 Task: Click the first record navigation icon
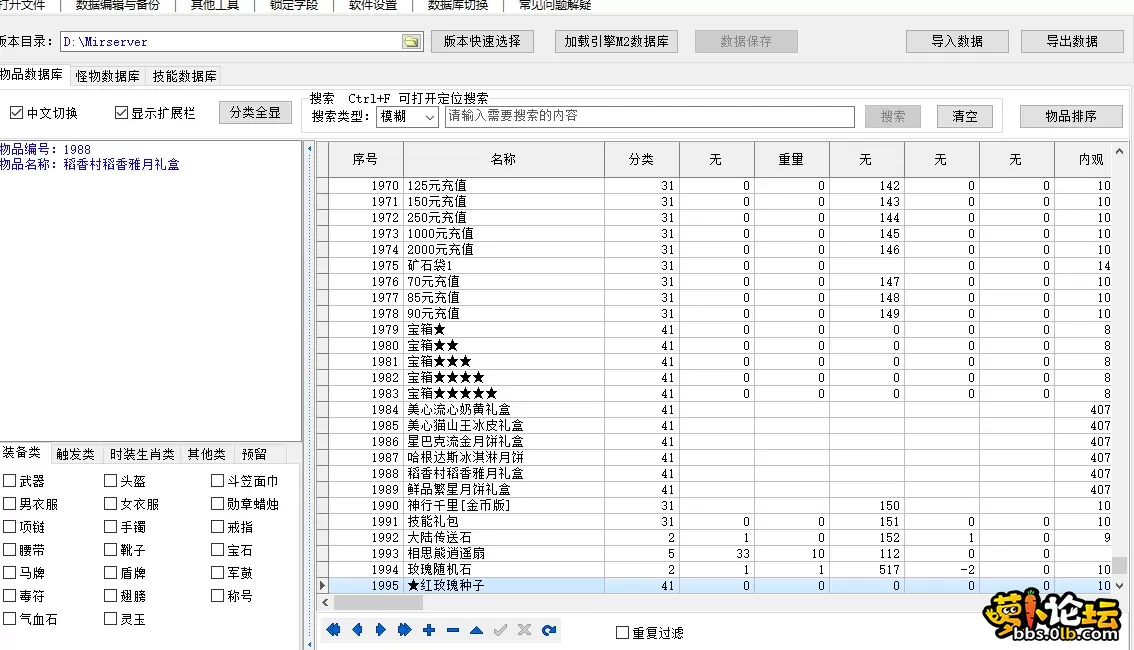(x=333, y=630)
